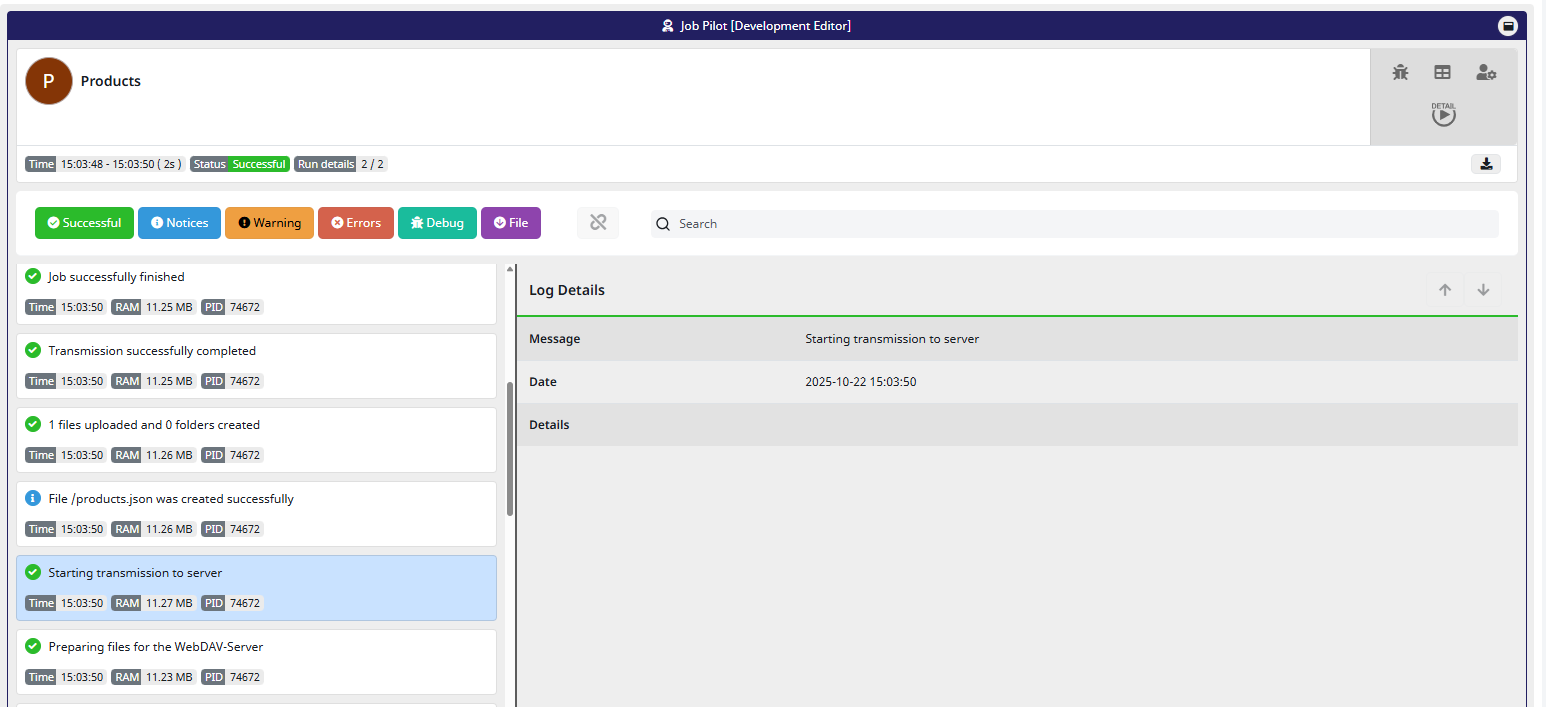Click the broken link icon beside filters
Viewport: 1546px width, 707px height.
(598, 223)
